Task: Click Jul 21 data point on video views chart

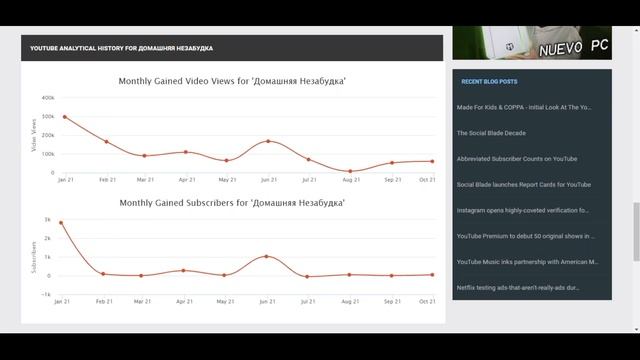Action: (309, 160)
